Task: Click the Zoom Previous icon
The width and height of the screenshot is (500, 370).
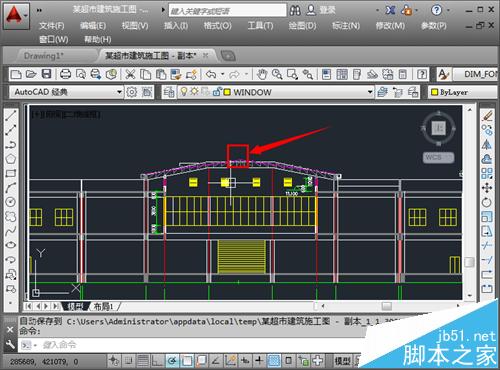Action: point(308,74)
